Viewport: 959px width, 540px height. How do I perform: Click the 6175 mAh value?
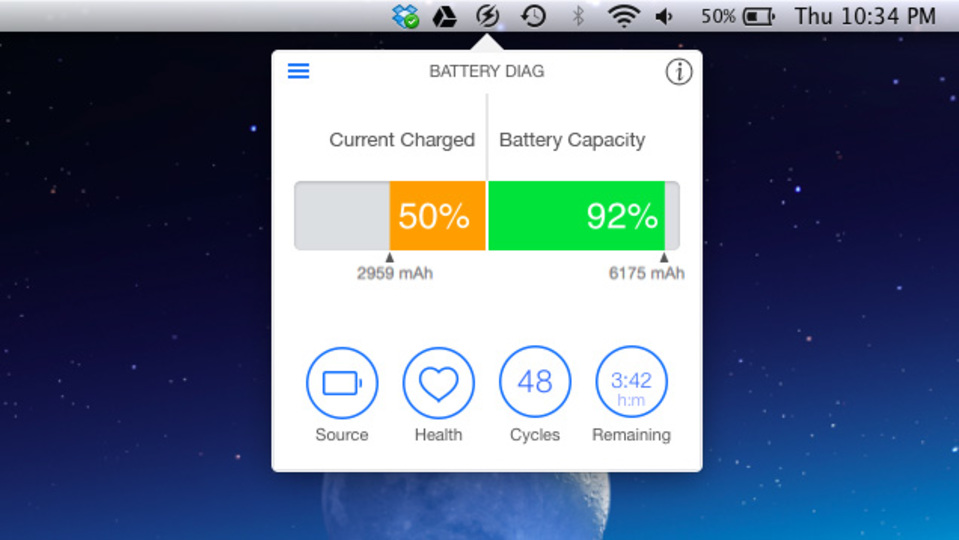pos(646,273)
